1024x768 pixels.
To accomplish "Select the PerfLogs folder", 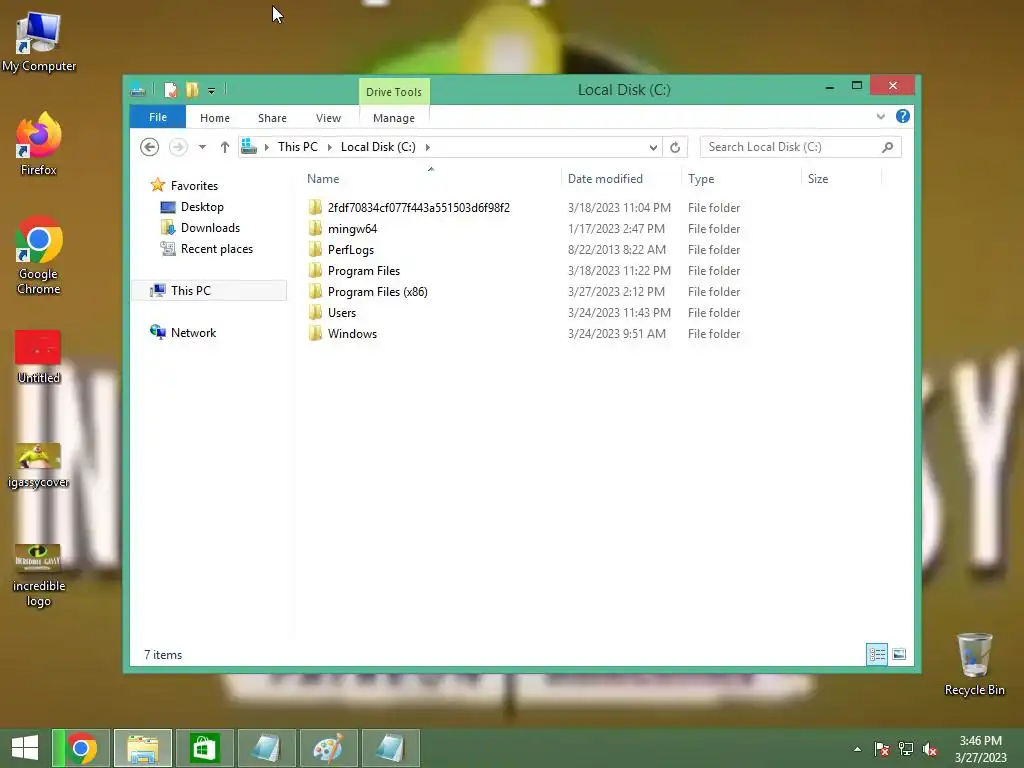I will coord(341,249).
